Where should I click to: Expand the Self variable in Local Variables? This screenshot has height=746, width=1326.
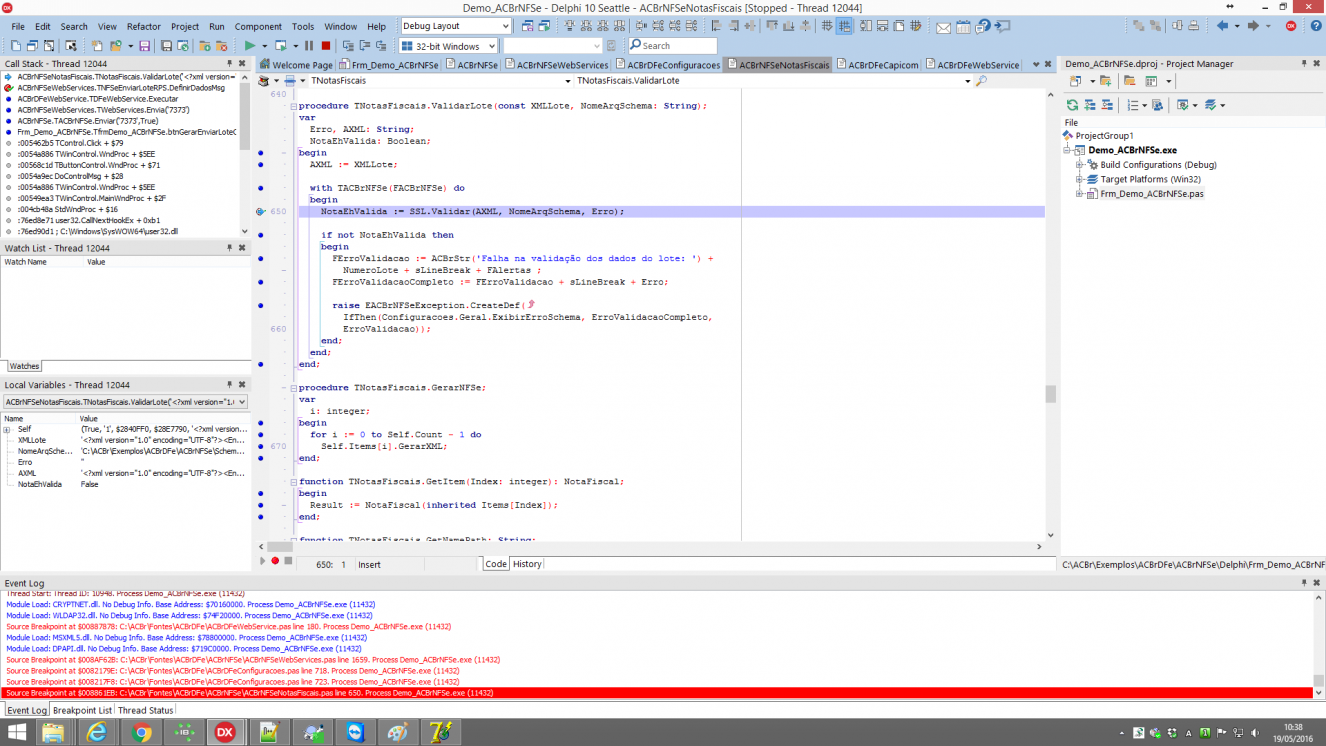[7, 429]
